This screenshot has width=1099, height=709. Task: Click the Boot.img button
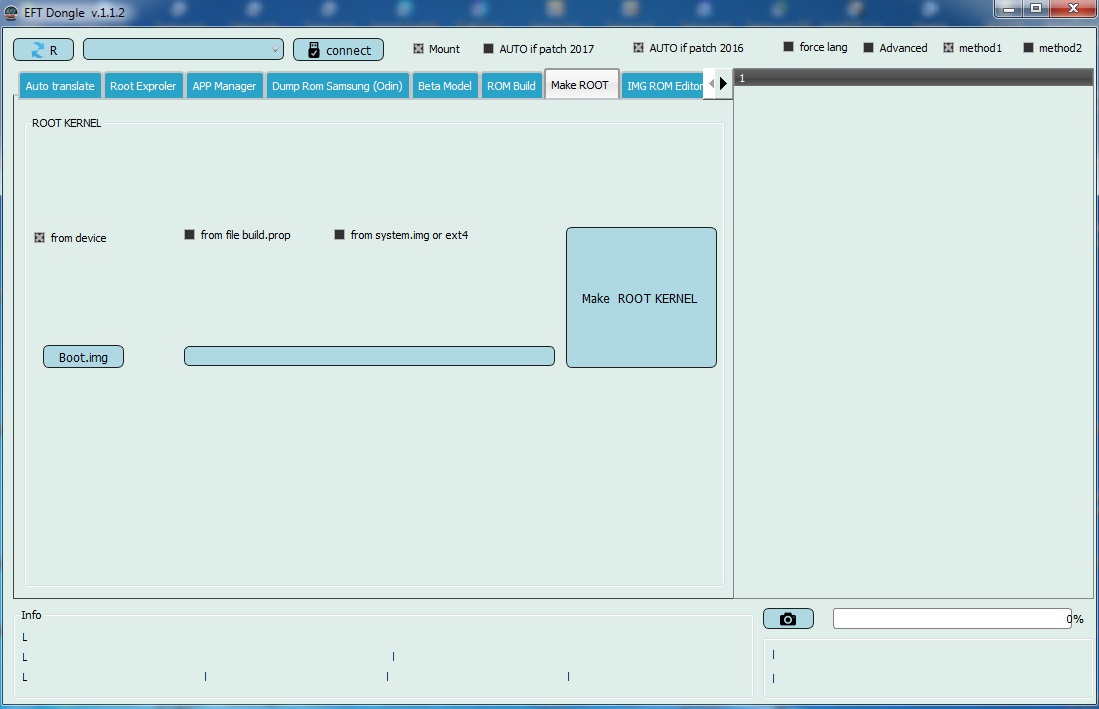click(83, 357)
